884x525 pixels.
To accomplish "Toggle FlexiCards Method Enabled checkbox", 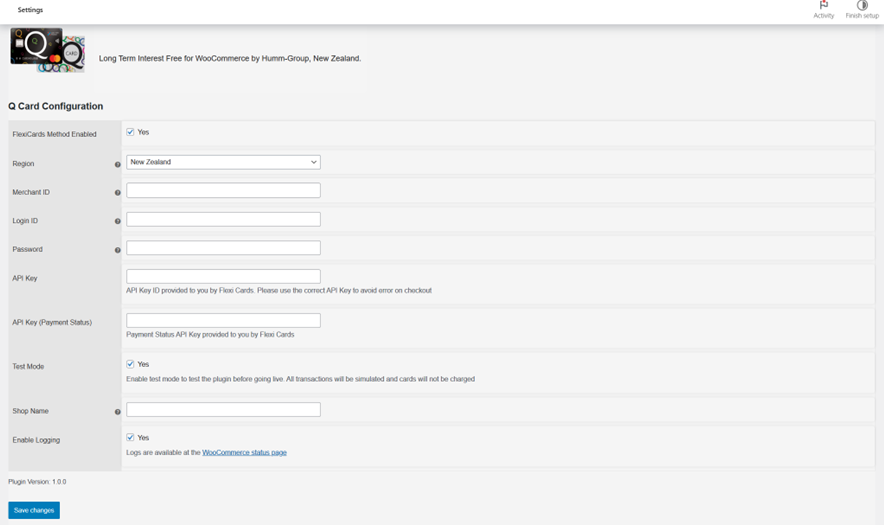I will coord(130,132).
